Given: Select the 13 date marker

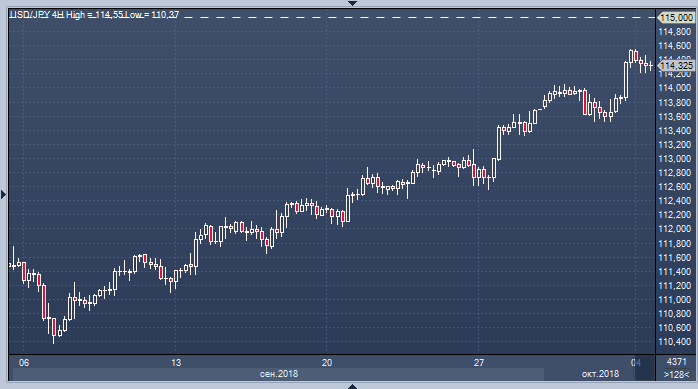Looking at the screenshot, I should pyautogui.click(x=176, y=363).
